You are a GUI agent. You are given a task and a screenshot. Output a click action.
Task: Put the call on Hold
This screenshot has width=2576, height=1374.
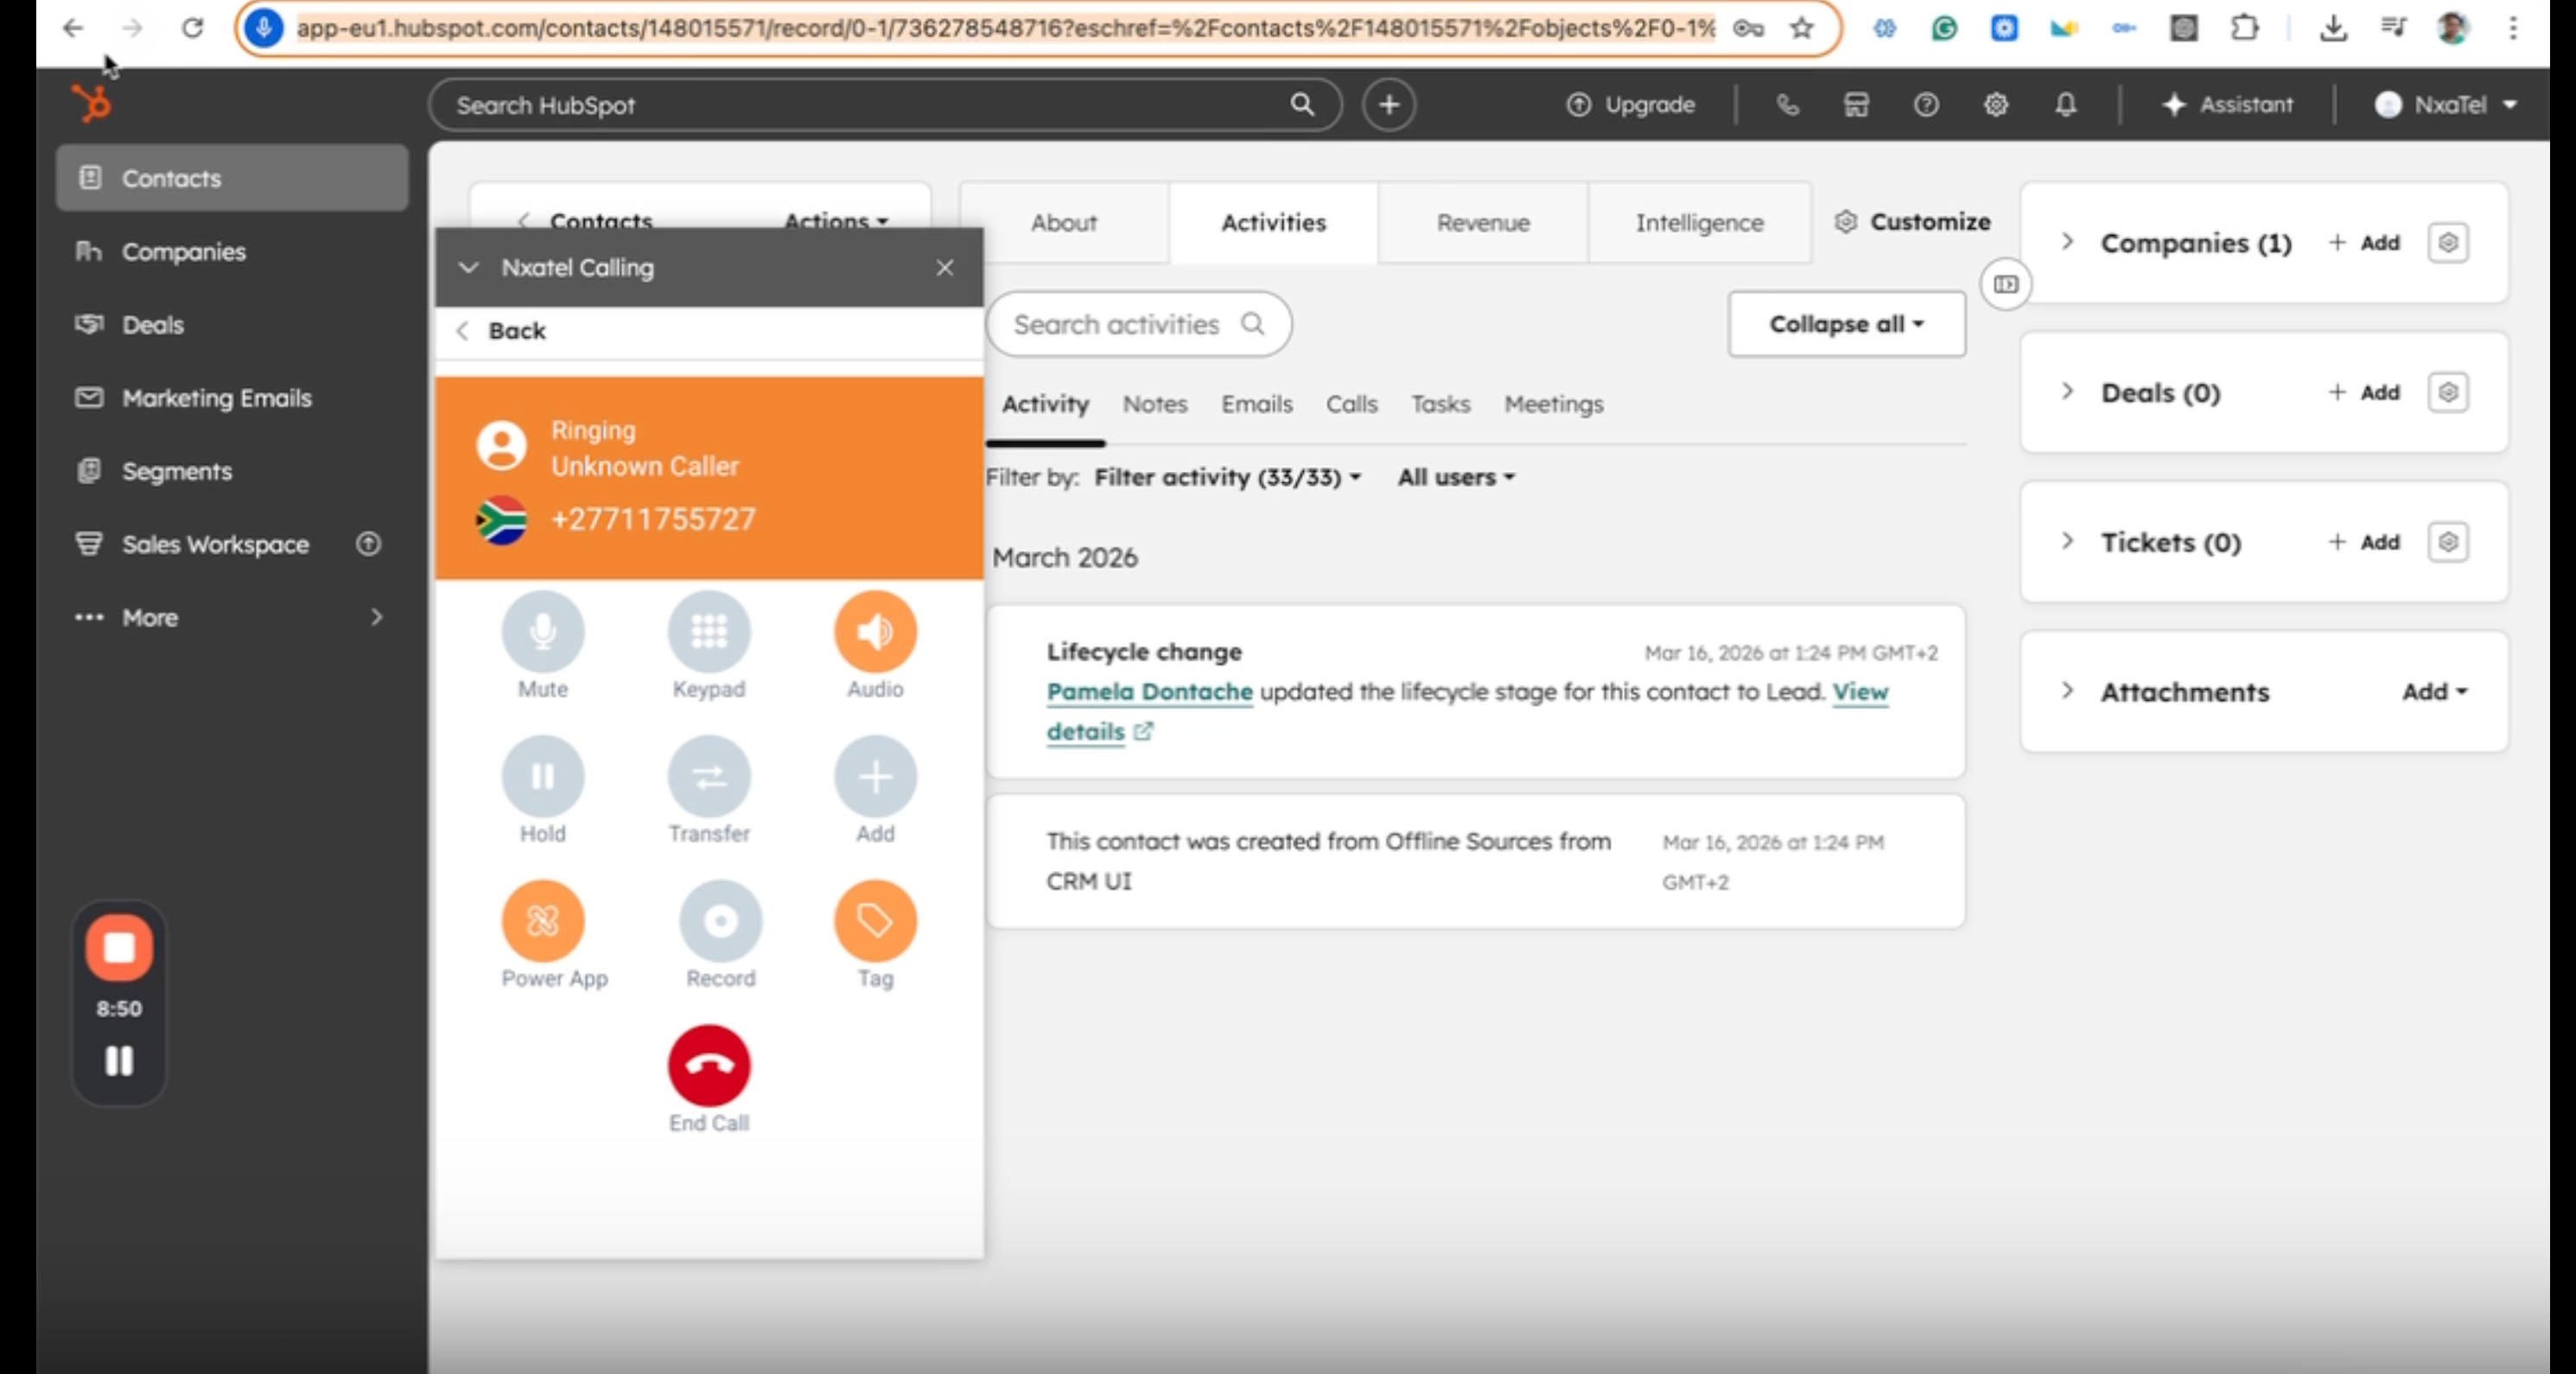pos(542,777)
